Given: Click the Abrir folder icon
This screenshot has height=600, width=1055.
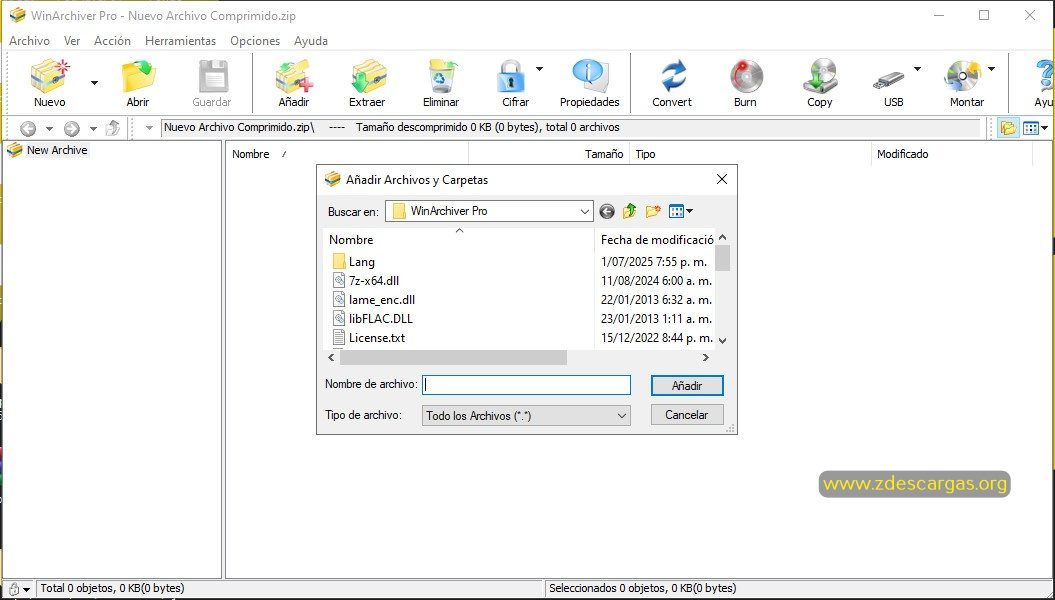Looking at the screenshot, I should point(139,76).
